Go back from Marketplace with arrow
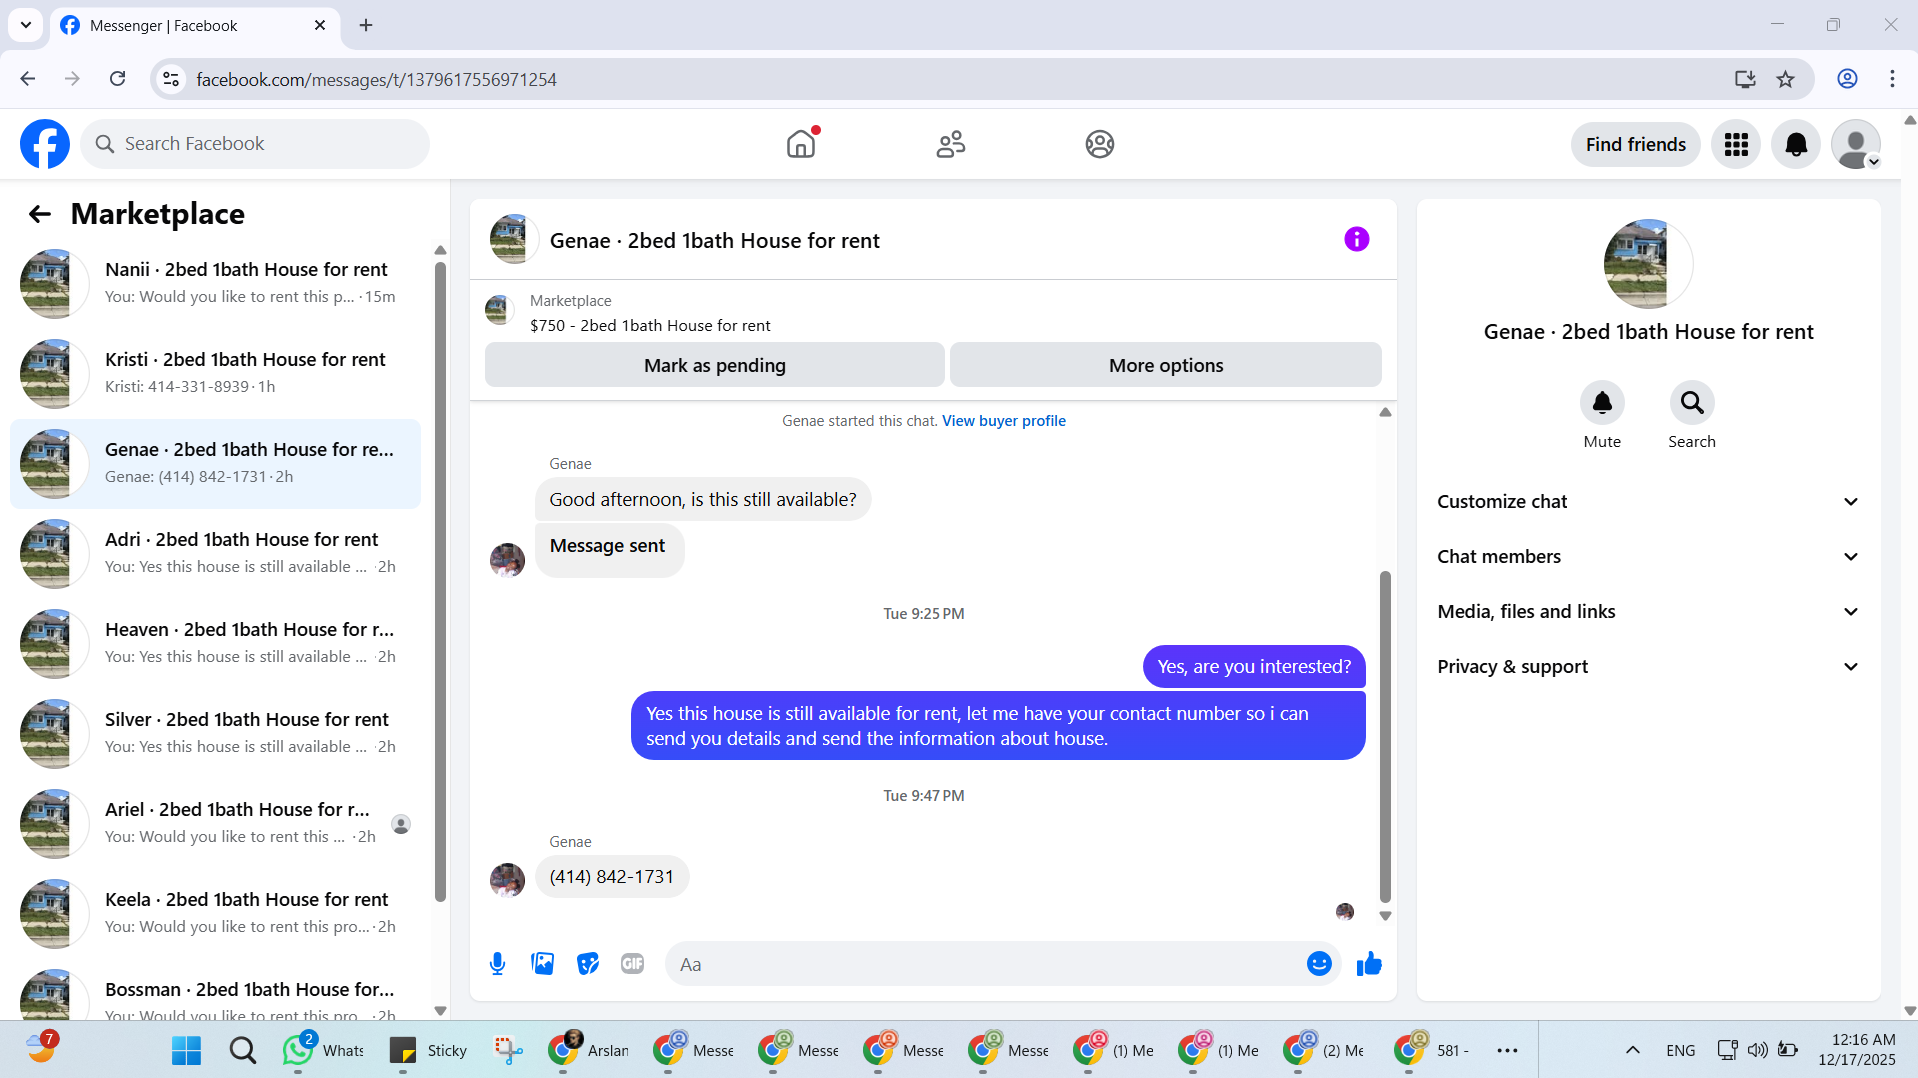The height and width of the screenshot is (1078, 1918). pyautogui.click(x=40, y=214)
